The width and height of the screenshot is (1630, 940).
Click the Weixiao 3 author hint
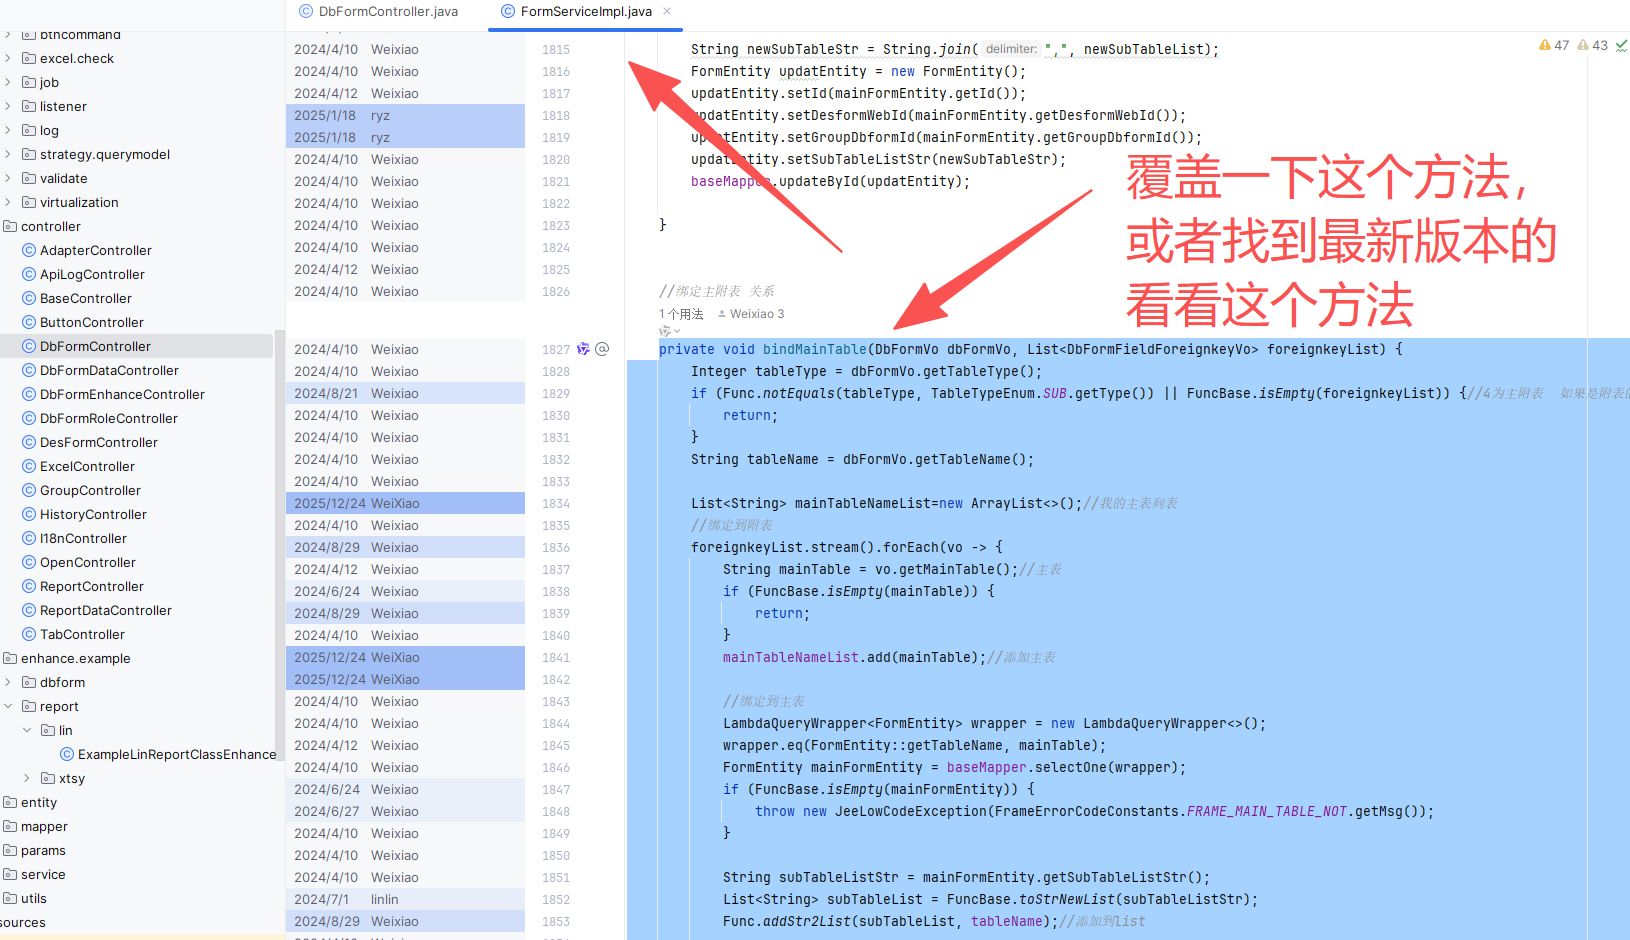click(x=756, y=314)
